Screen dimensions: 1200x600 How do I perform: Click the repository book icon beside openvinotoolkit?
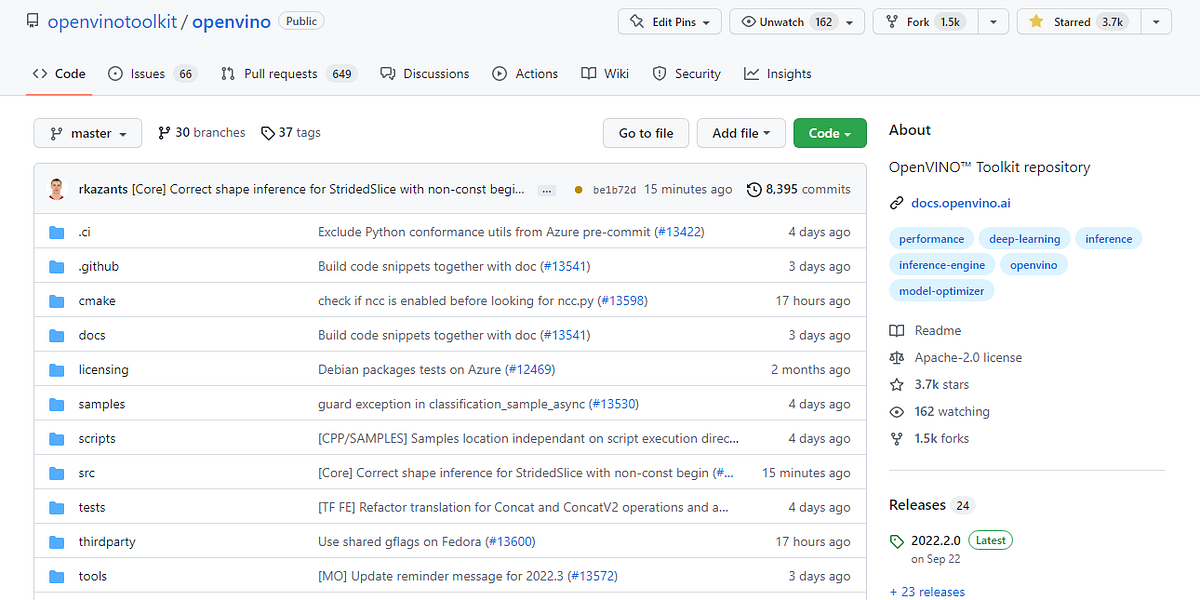[x=32, y=21]
